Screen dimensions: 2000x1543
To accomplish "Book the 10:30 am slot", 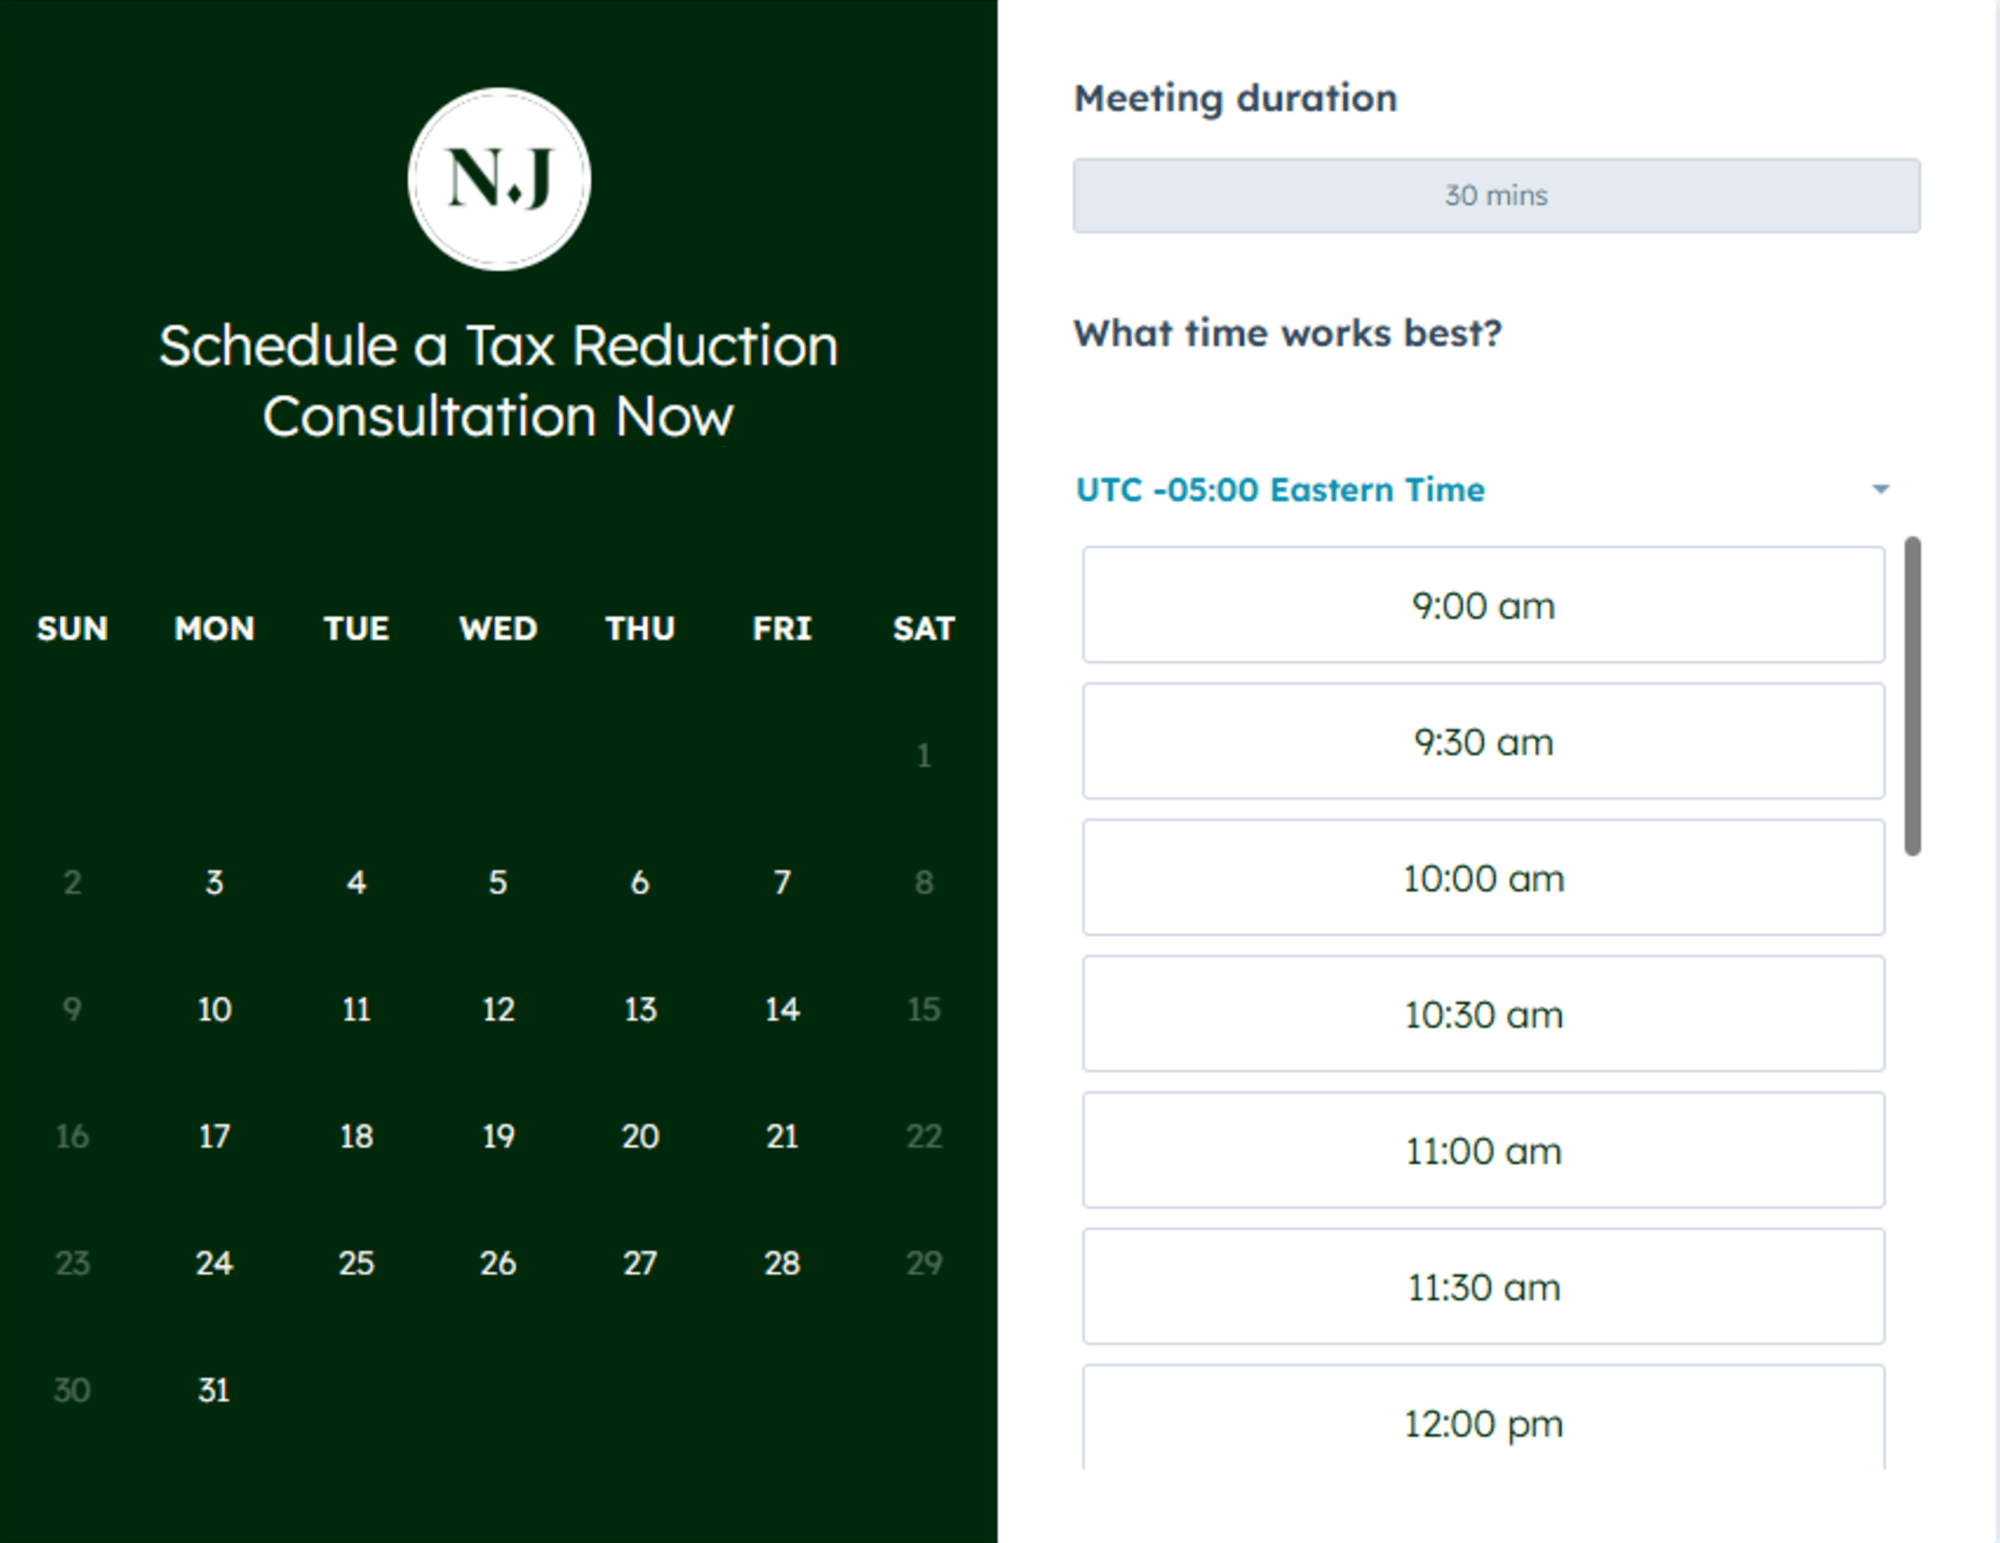I will (1483, 1014).
